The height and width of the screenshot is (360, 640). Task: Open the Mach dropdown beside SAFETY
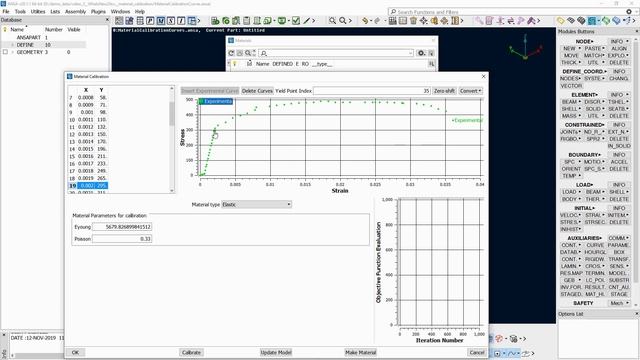[619, 303]
